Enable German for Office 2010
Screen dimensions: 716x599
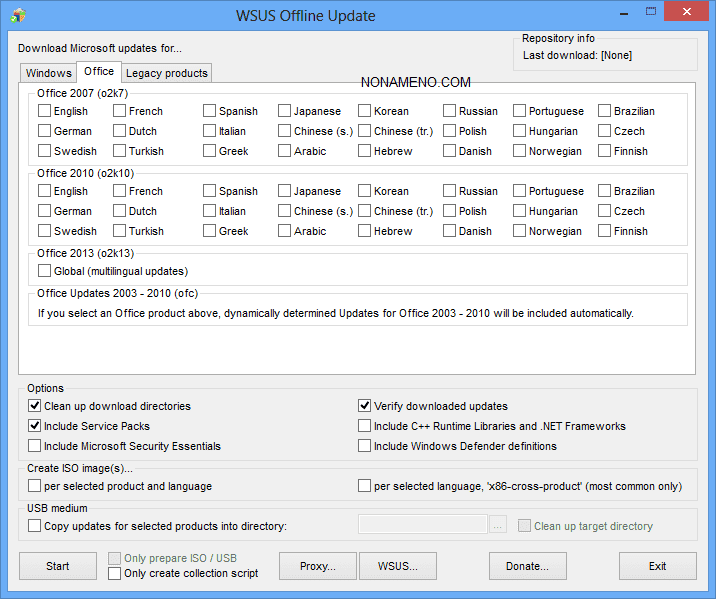click(x=45, y=211)
